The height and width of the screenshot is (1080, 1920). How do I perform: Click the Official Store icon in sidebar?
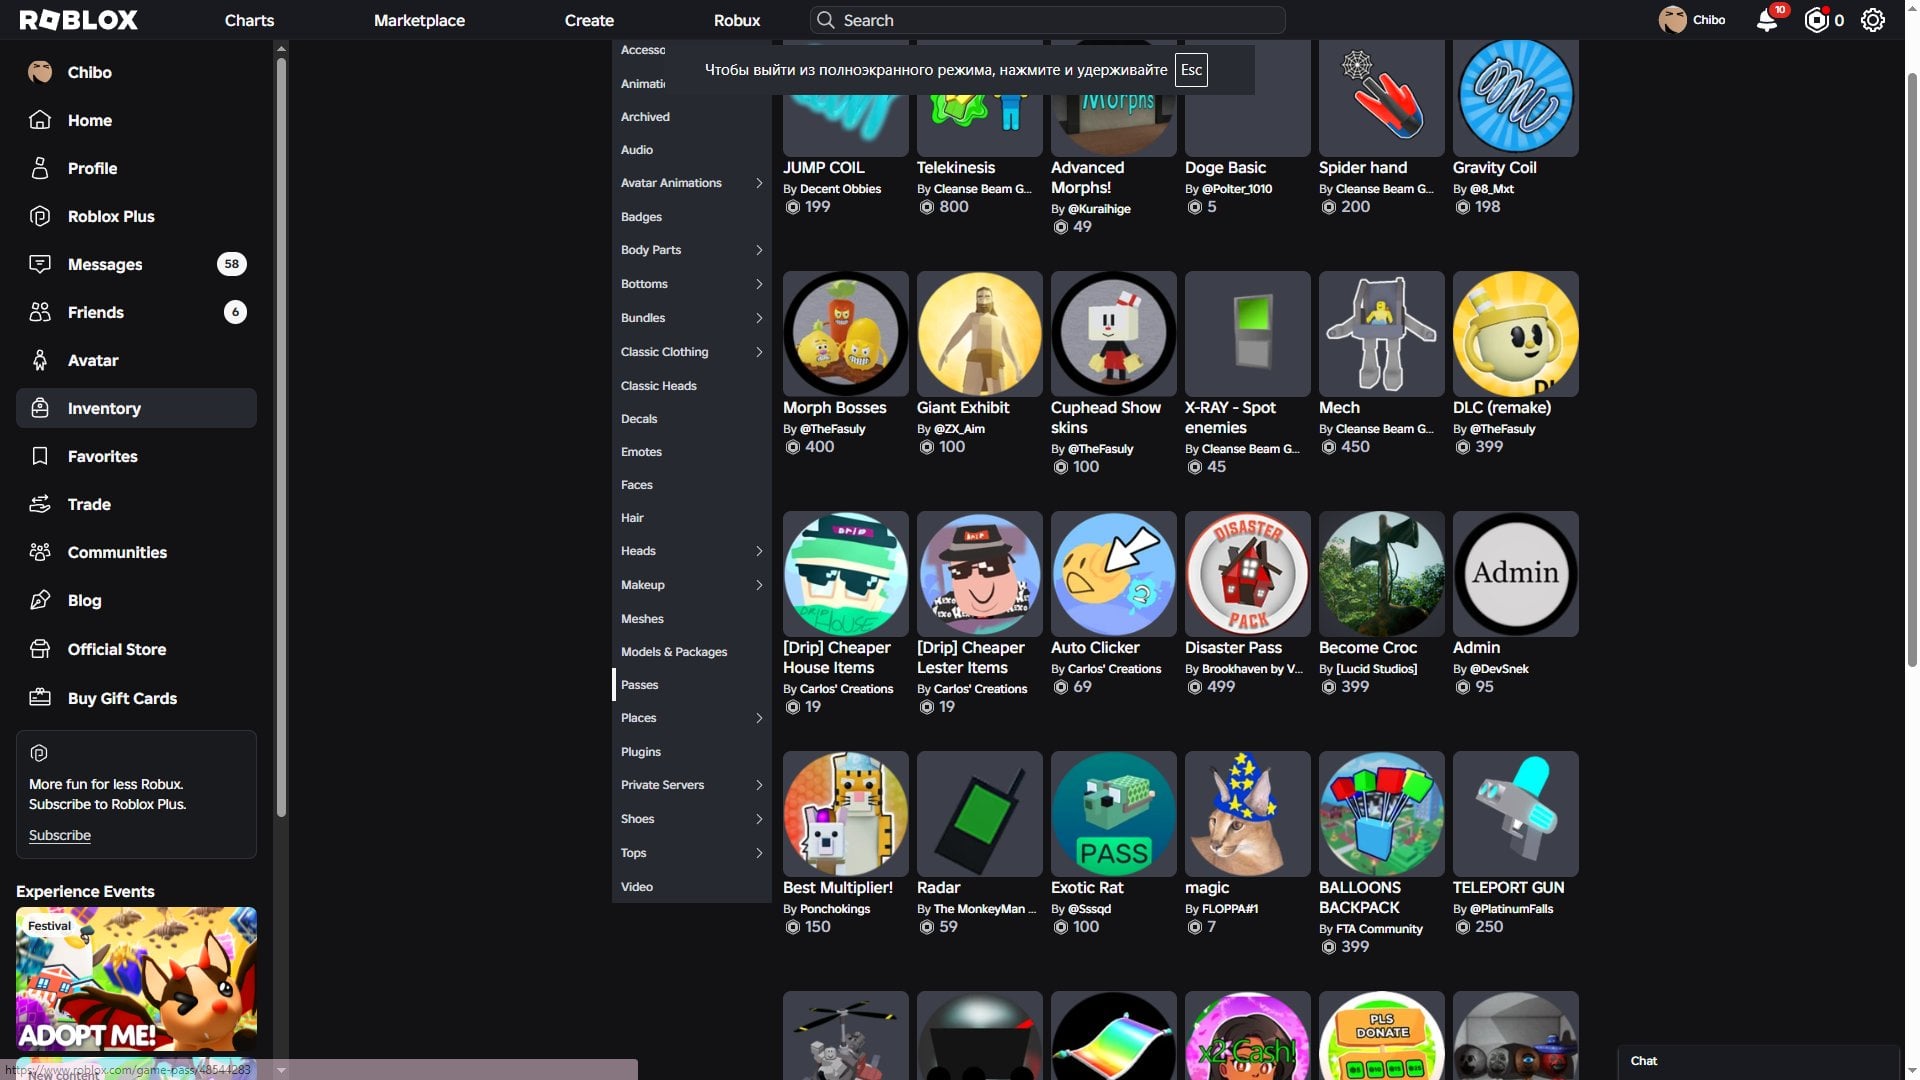click(x=40, y=649)
